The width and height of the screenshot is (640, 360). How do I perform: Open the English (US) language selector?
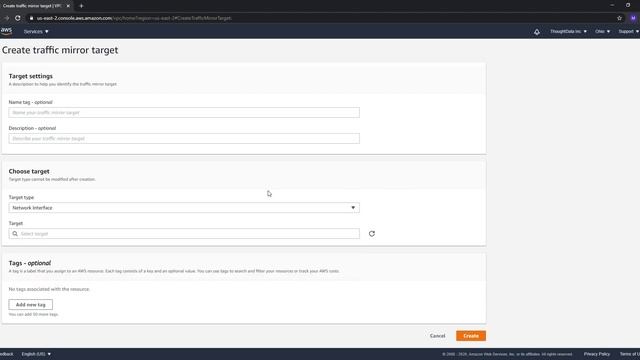coord(36,354)
